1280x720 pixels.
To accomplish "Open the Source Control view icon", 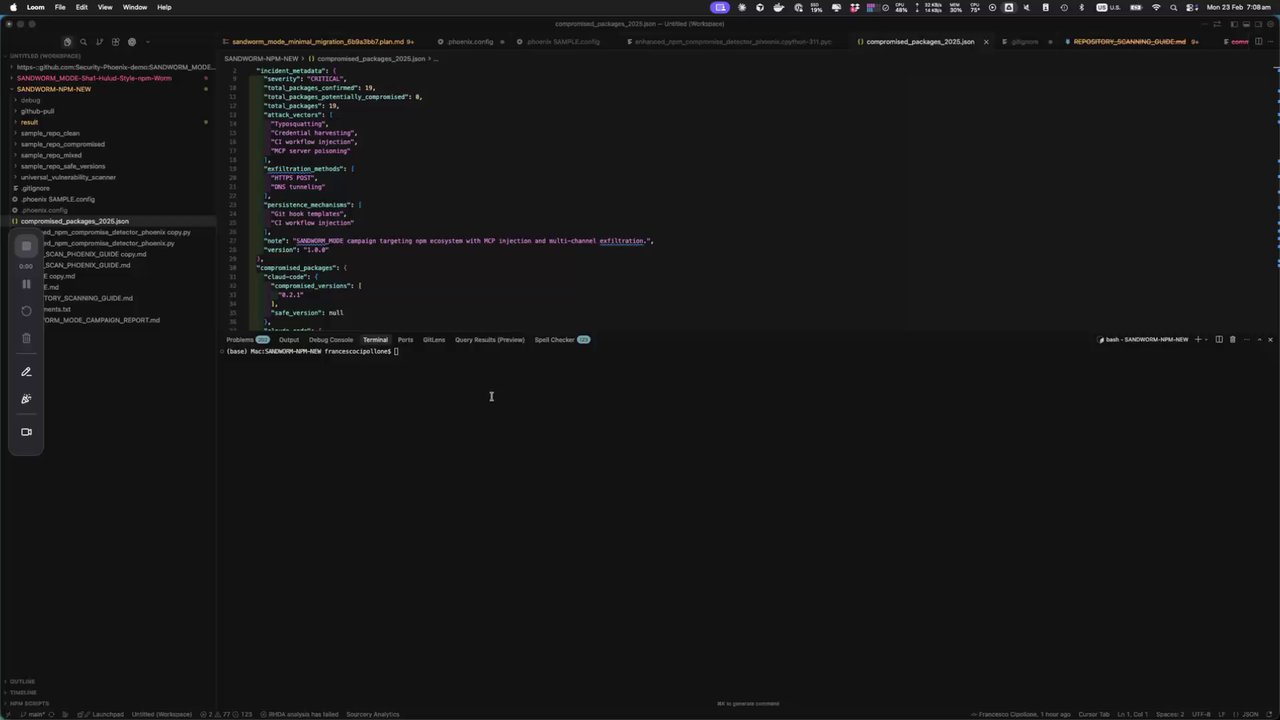I will [99, 42].
